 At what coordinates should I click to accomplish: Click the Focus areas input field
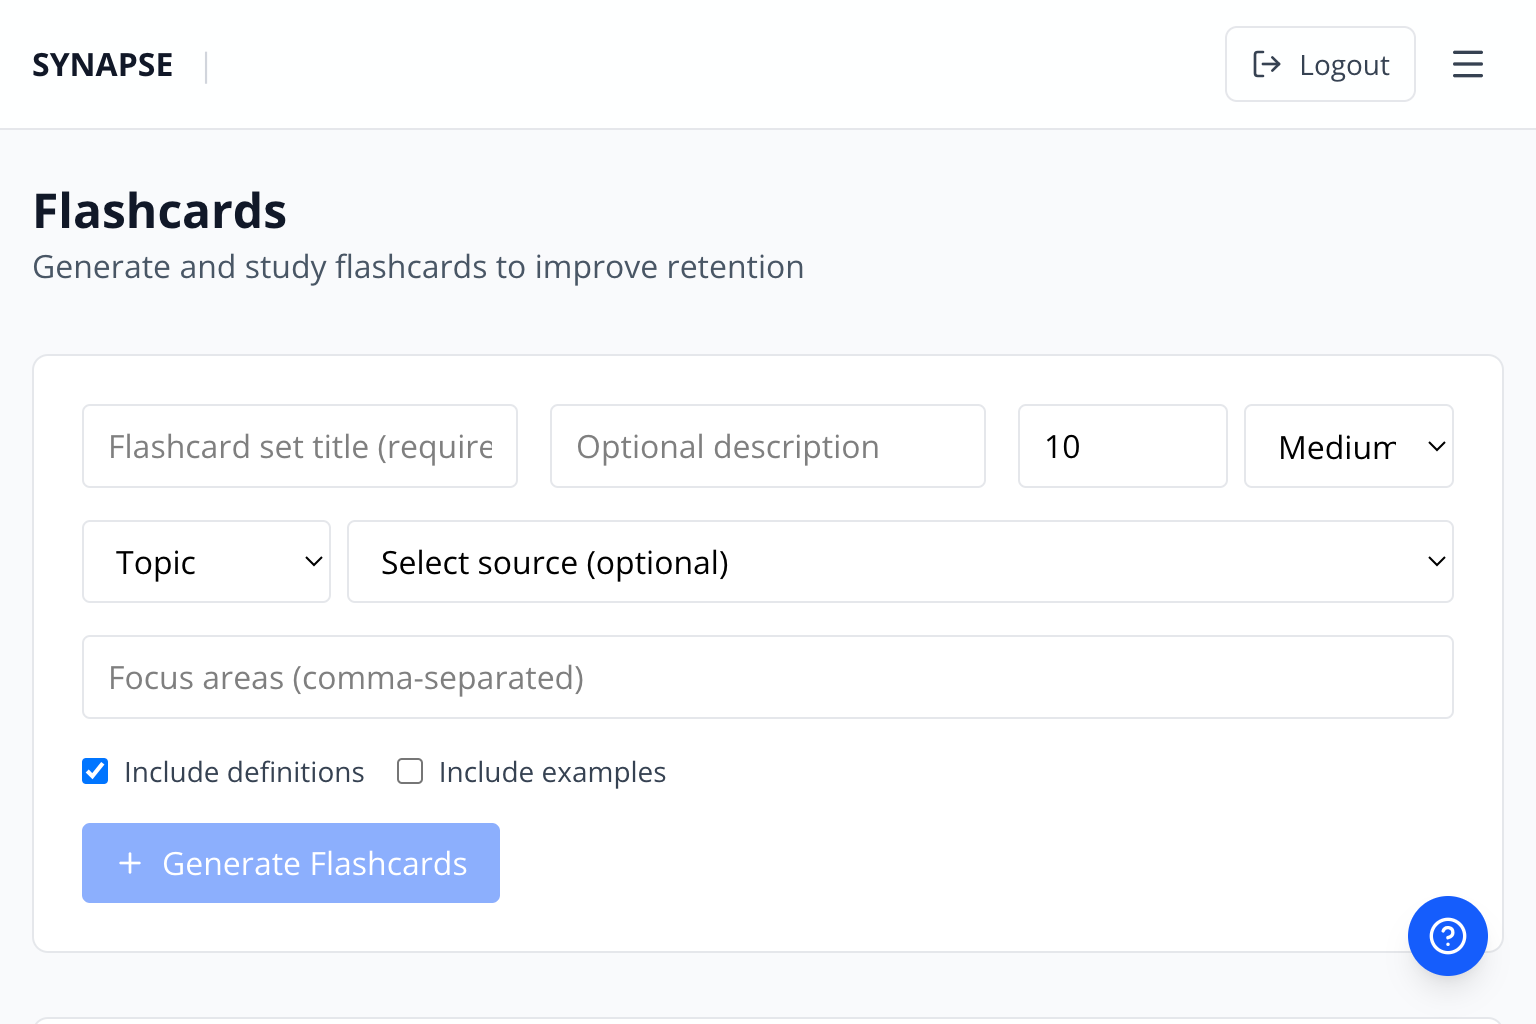pos(767,677)
